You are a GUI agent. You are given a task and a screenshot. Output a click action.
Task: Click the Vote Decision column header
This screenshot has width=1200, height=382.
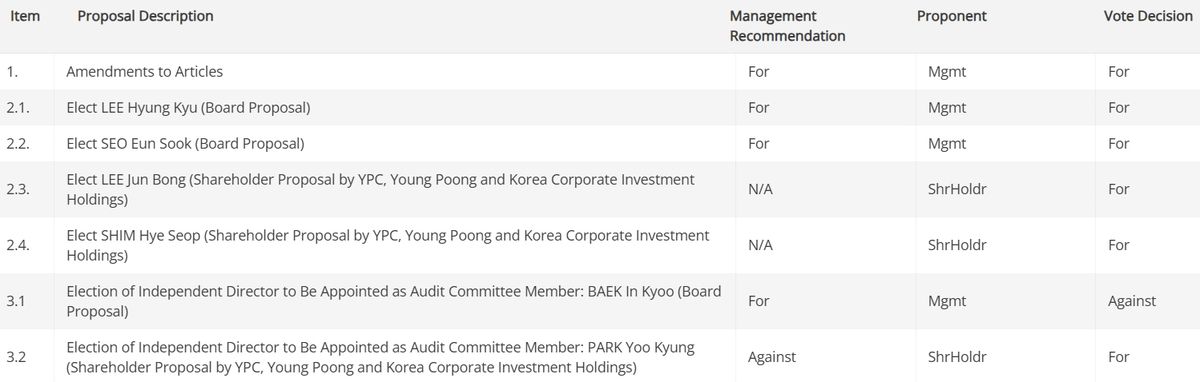(x=1148, y=16)
